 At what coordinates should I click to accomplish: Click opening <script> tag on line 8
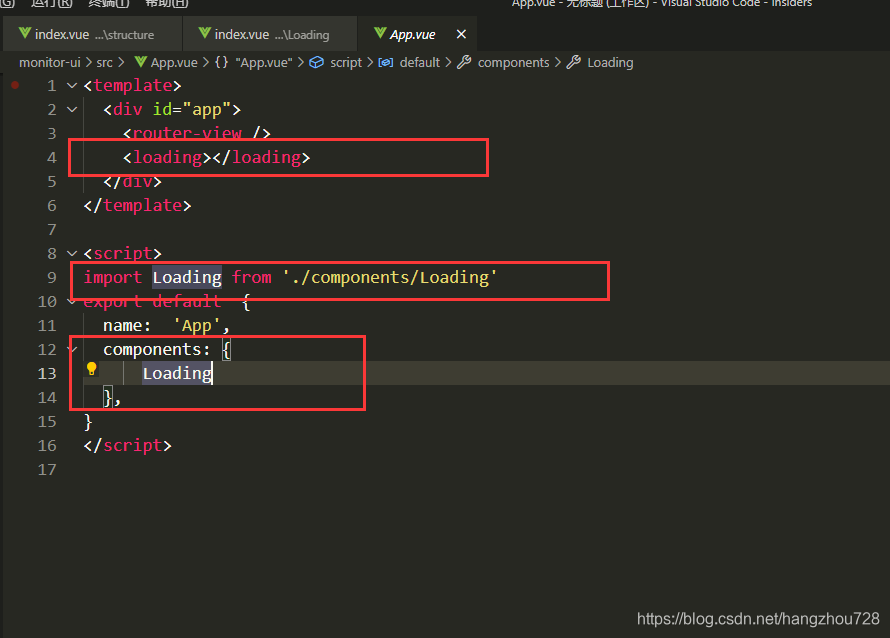pyautogui.click(x=123, y=253)
